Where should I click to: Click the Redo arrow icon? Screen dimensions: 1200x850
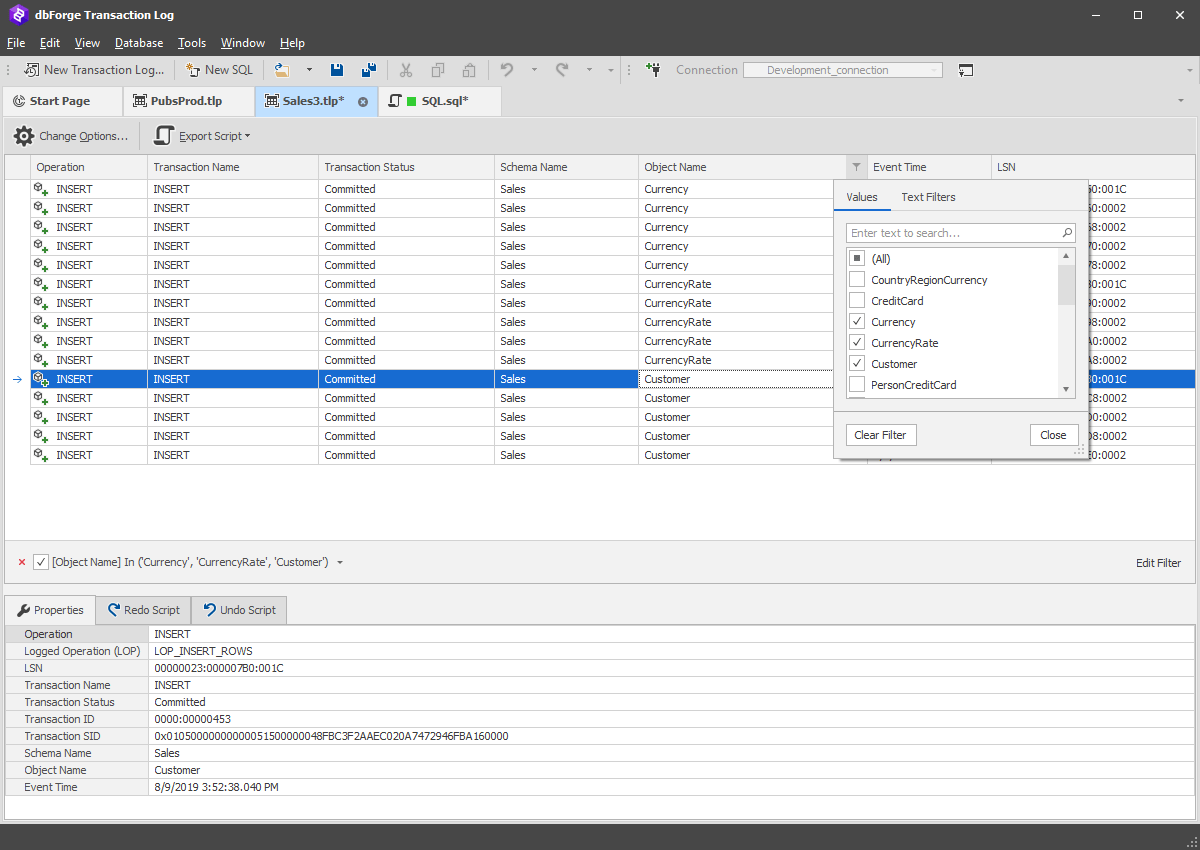[x=562, y=70]
